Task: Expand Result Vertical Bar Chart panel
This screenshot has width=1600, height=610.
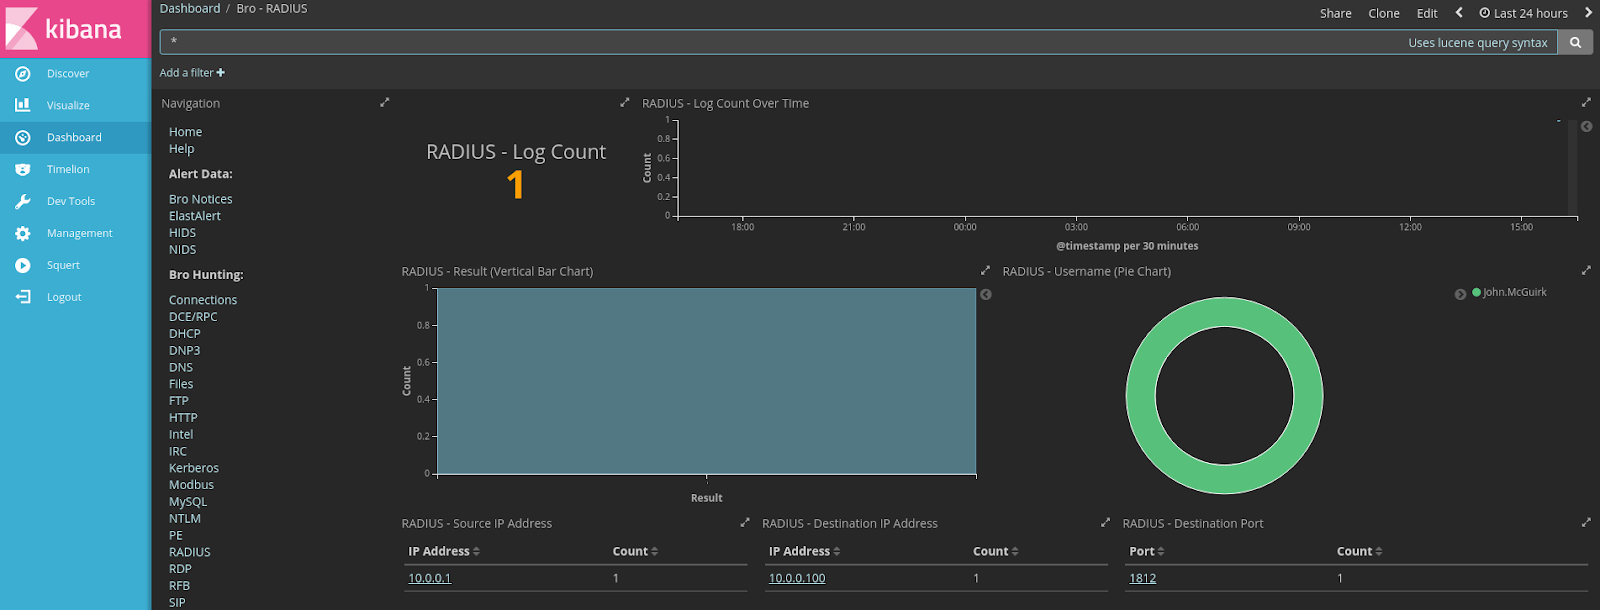Action: 985,270
